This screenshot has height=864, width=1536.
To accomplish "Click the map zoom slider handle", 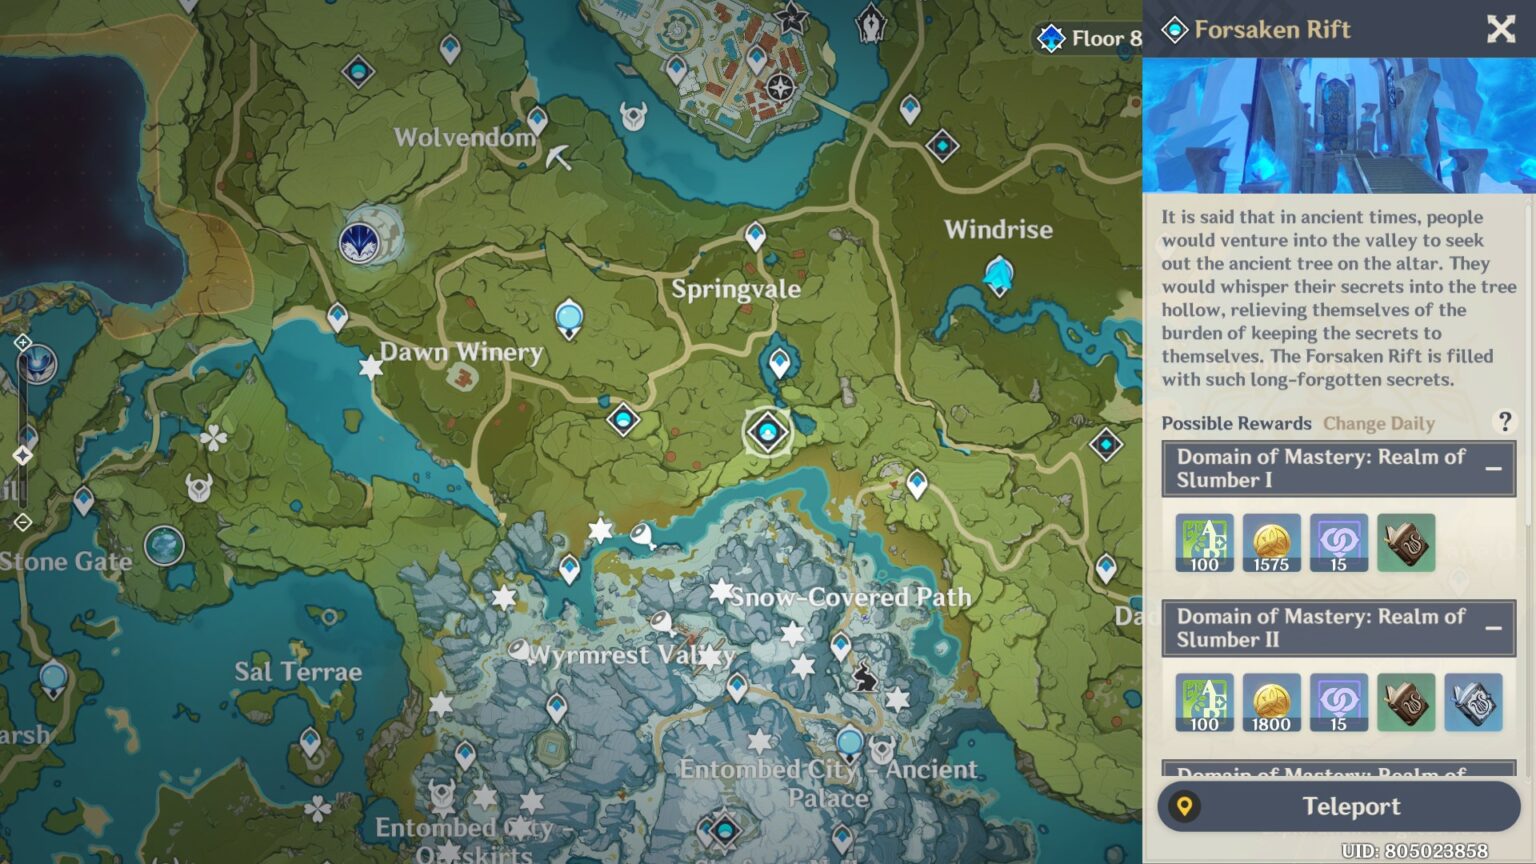I will pyautogui.click(x=22, y=456).
